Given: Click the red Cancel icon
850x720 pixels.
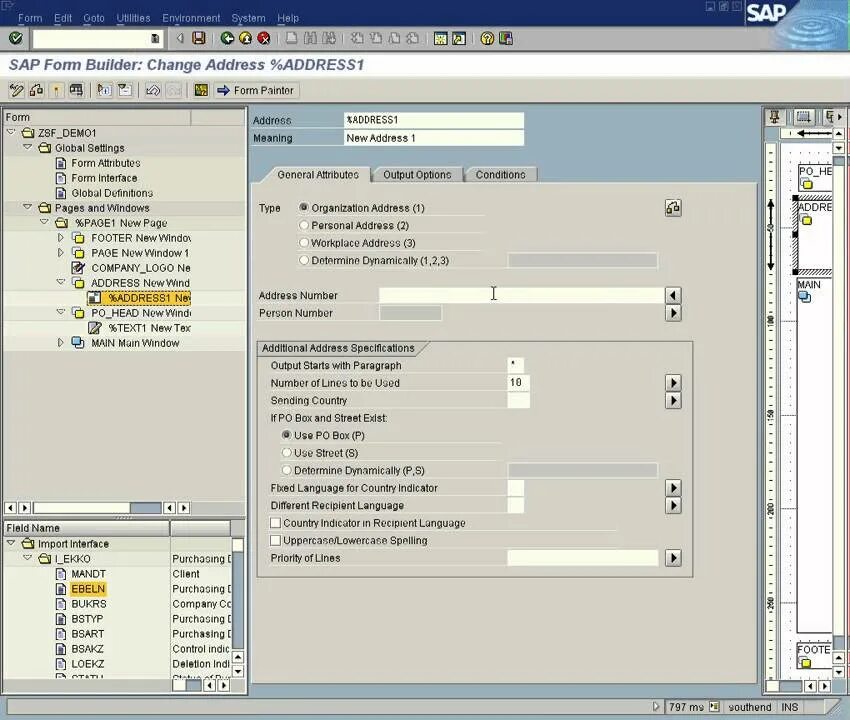Looking at the screenshot, I should tap(263, 38).
